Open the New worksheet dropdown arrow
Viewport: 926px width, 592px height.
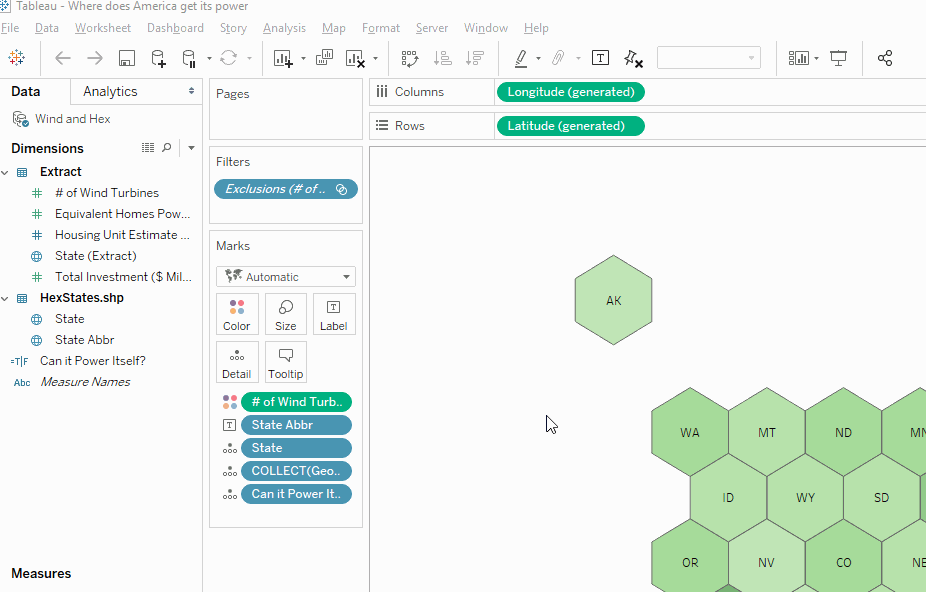(304, 58)
